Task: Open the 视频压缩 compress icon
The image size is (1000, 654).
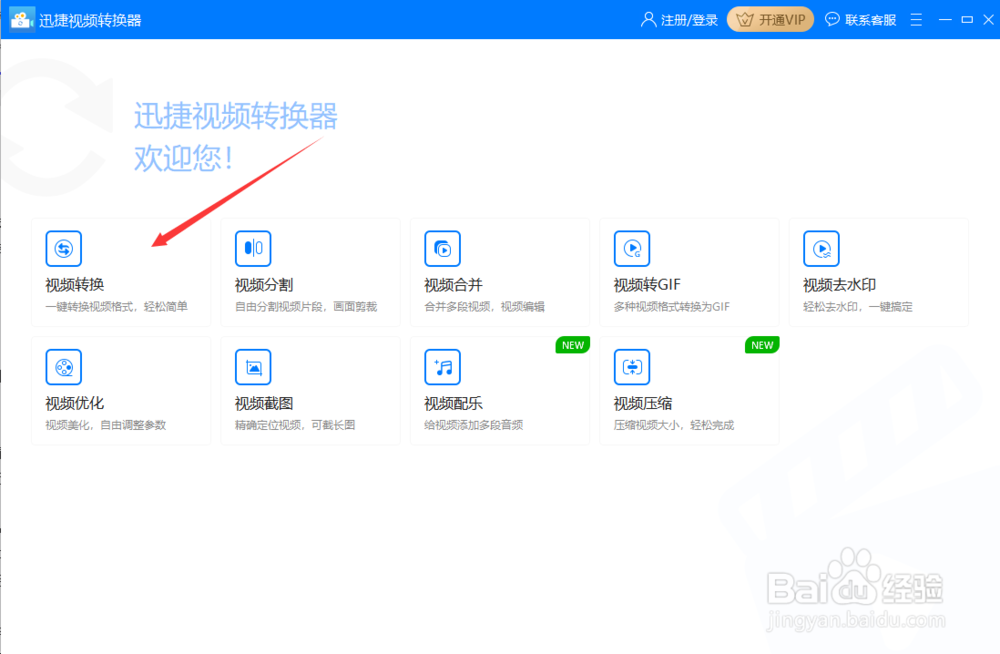Action: [x=632, y=367]
